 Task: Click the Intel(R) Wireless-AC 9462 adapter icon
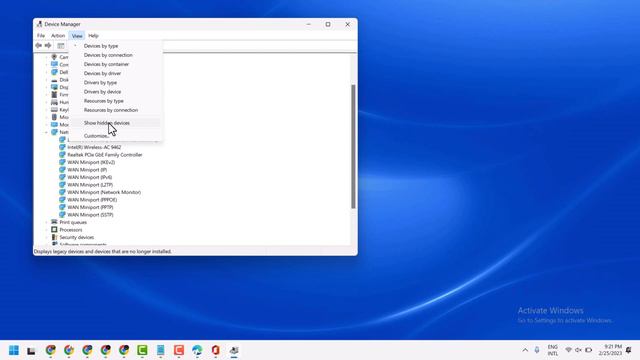pyautogui.click(x=62, y=147)
